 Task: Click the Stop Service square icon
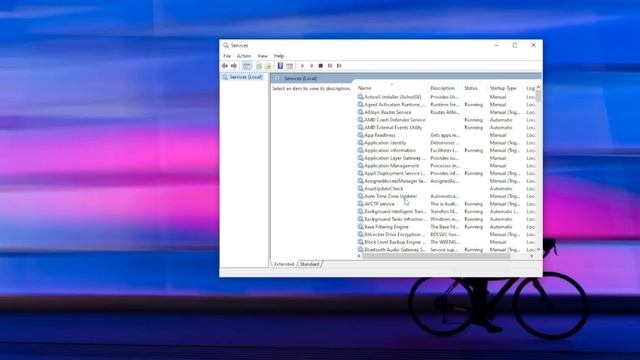click(321, 66)
